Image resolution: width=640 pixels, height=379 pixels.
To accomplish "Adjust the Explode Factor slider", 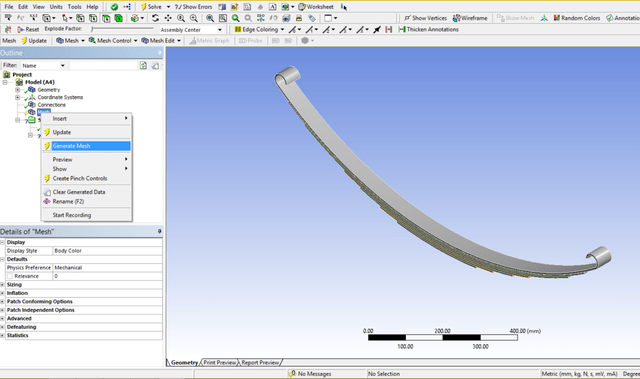I will pos(122,29).
